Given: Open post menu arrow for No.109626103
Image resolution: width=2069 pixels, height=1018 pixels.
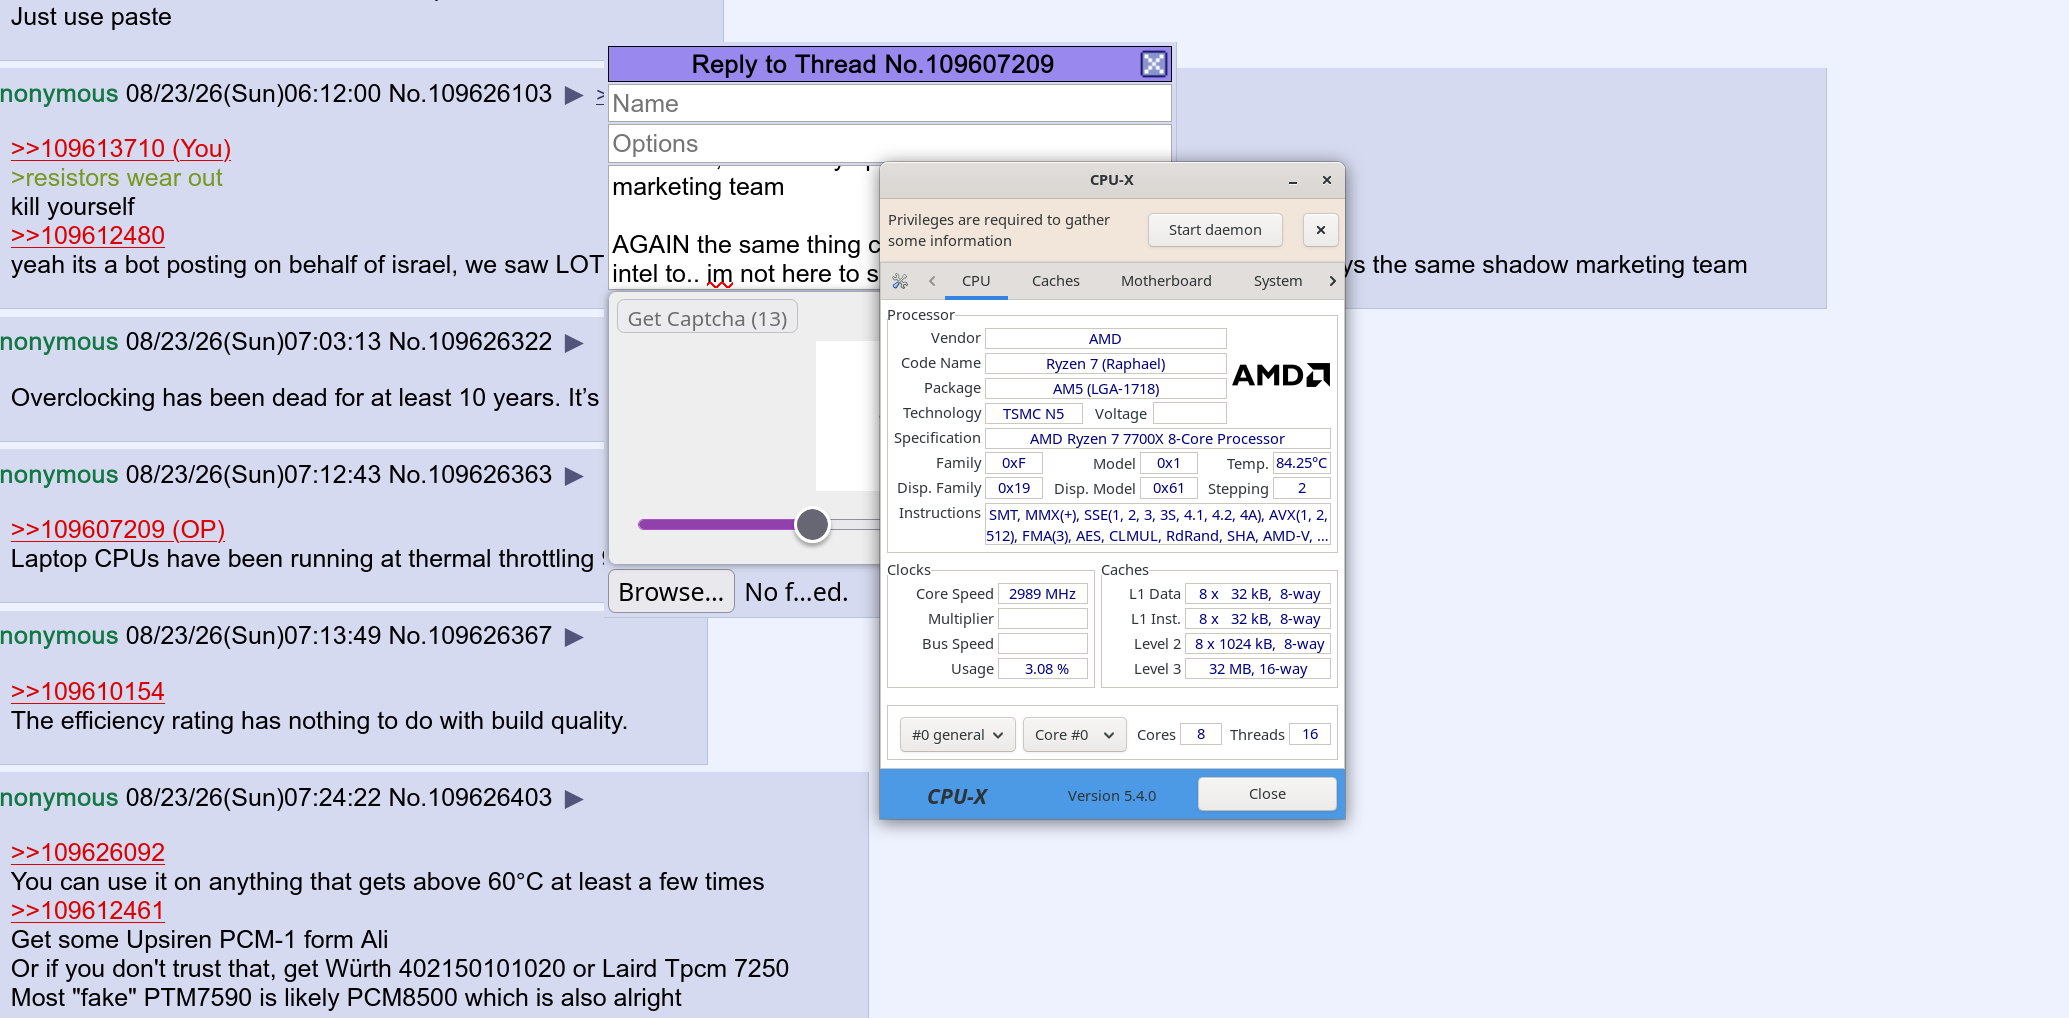Looking at the screenshot, I should tap(574, 95).
